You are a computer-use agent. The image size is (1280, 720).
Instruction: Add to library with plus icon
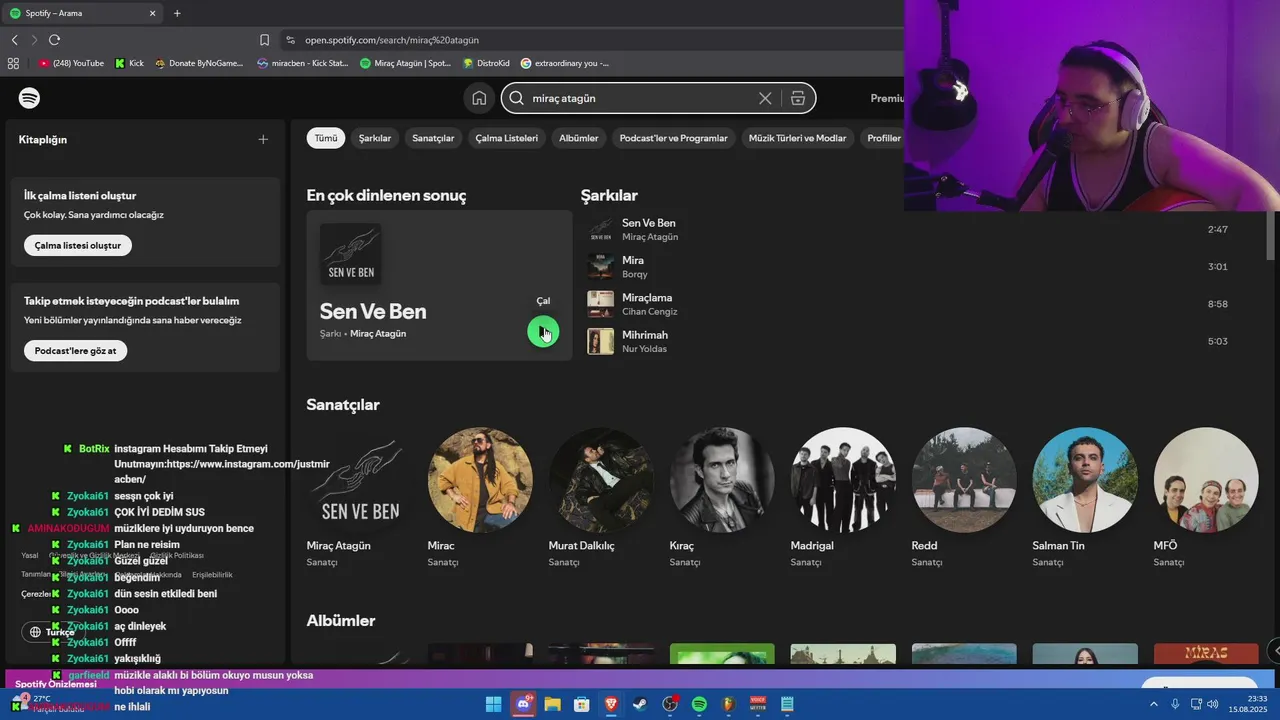(x=263, y=139)
